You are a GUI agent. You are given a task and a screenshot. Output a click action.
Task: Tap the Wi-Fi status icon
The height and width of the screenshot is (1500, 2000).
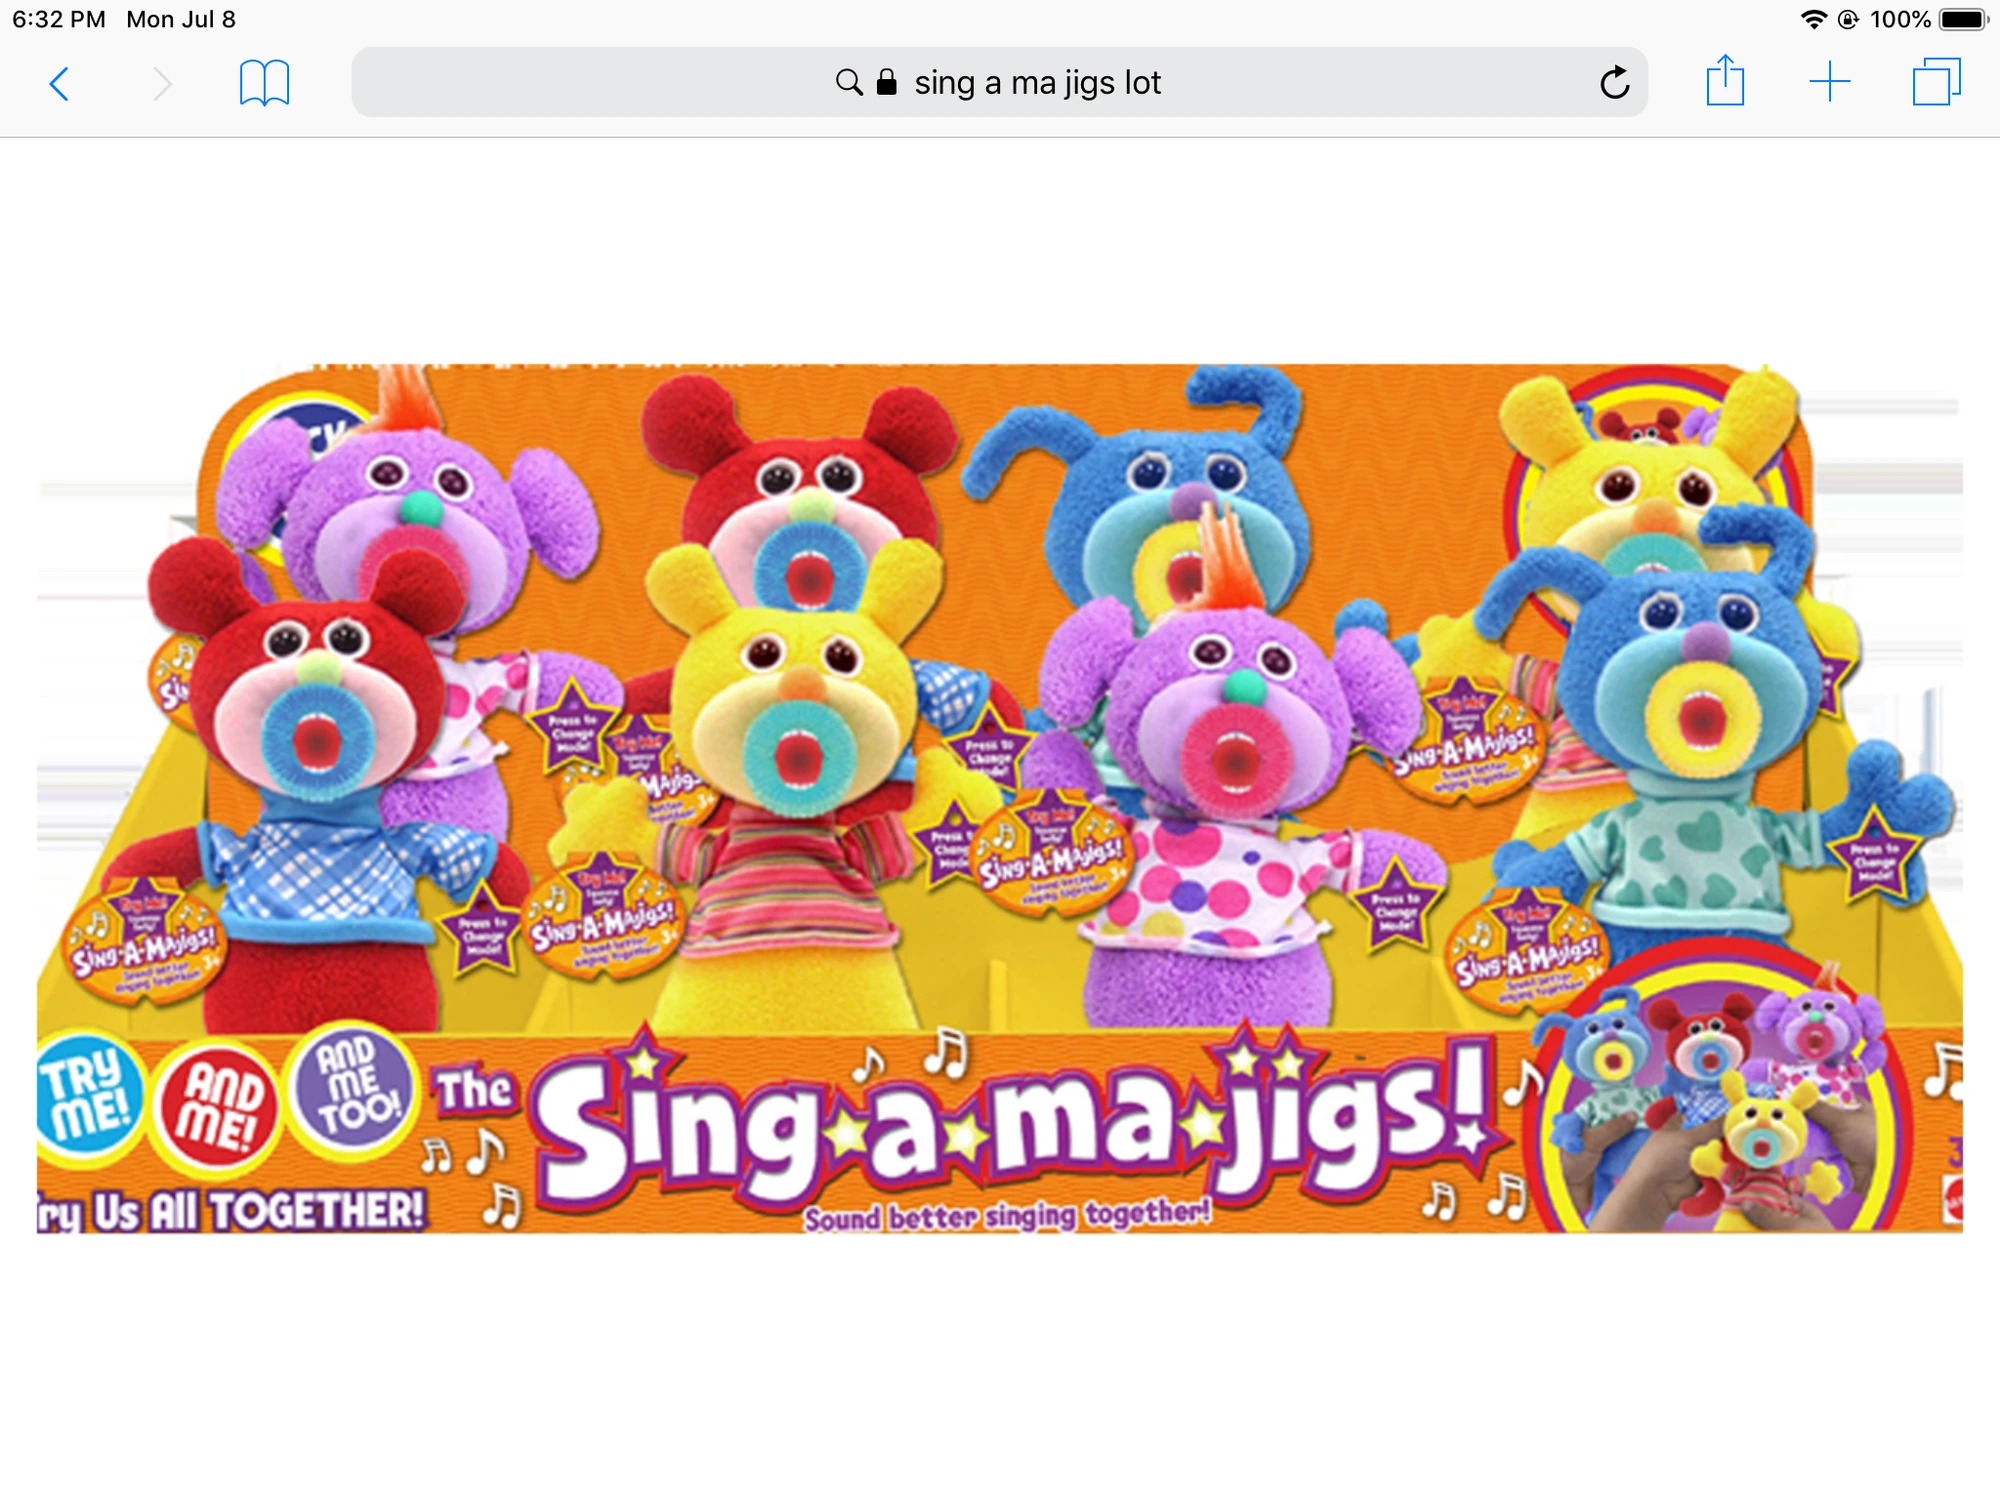coord(1810,17)
